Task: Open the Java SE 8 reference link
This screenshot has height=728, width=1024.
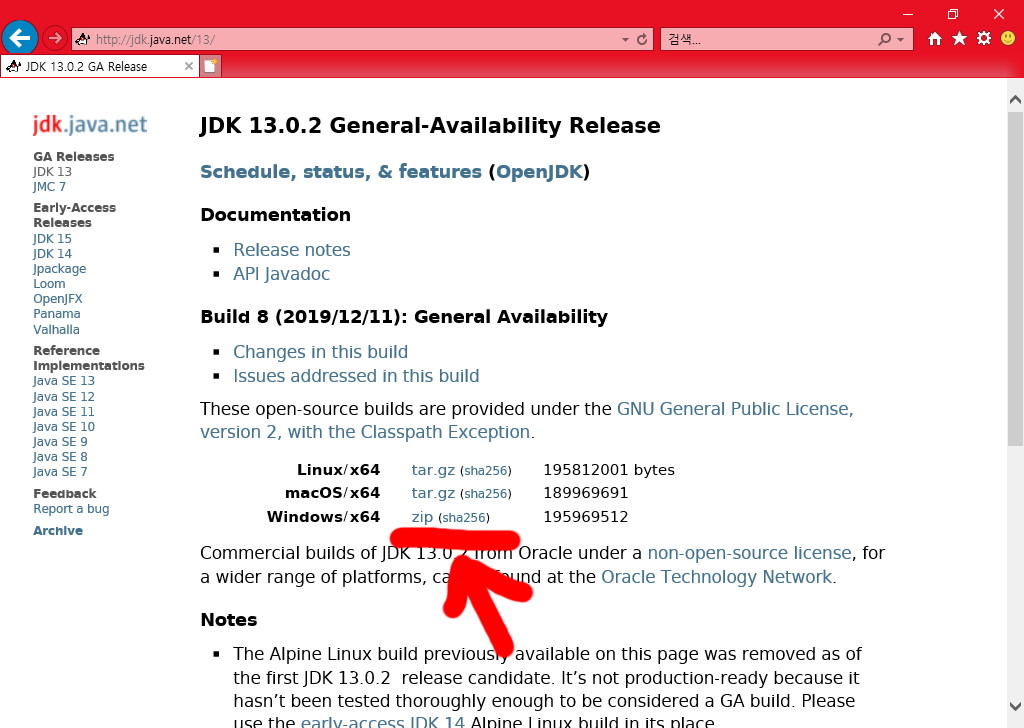Action: pos(60,456)
